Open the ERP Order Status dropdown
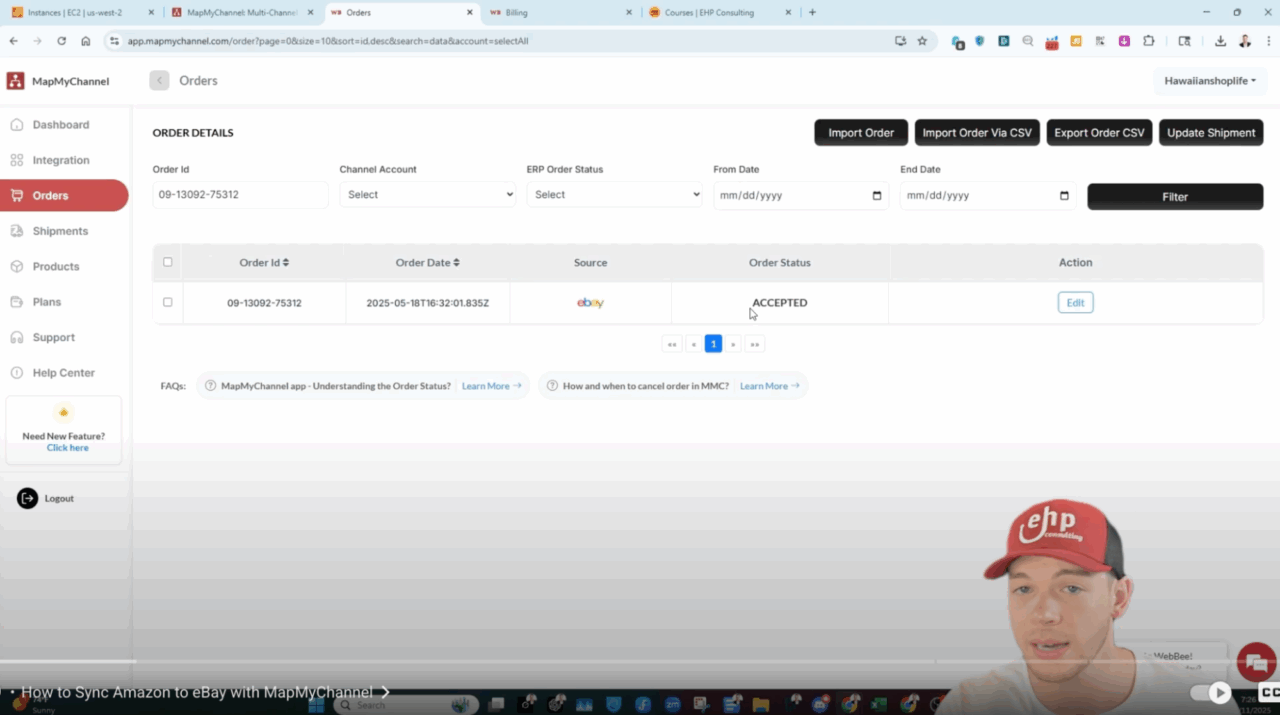Screen dimensions: 1280x715 pos(614,195)
